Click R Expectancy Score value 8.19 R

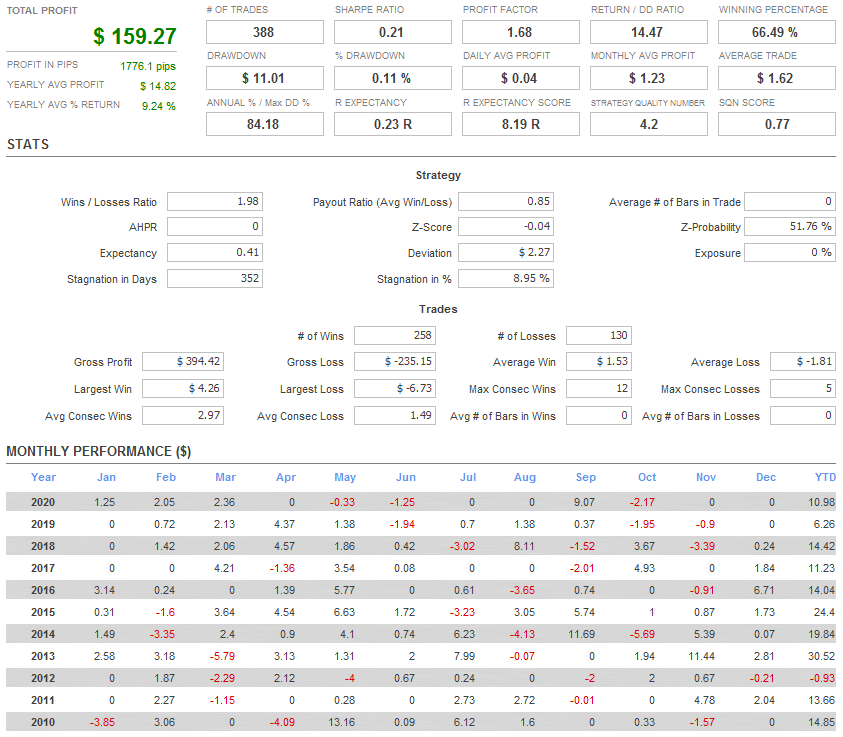[x=520, y=124]
